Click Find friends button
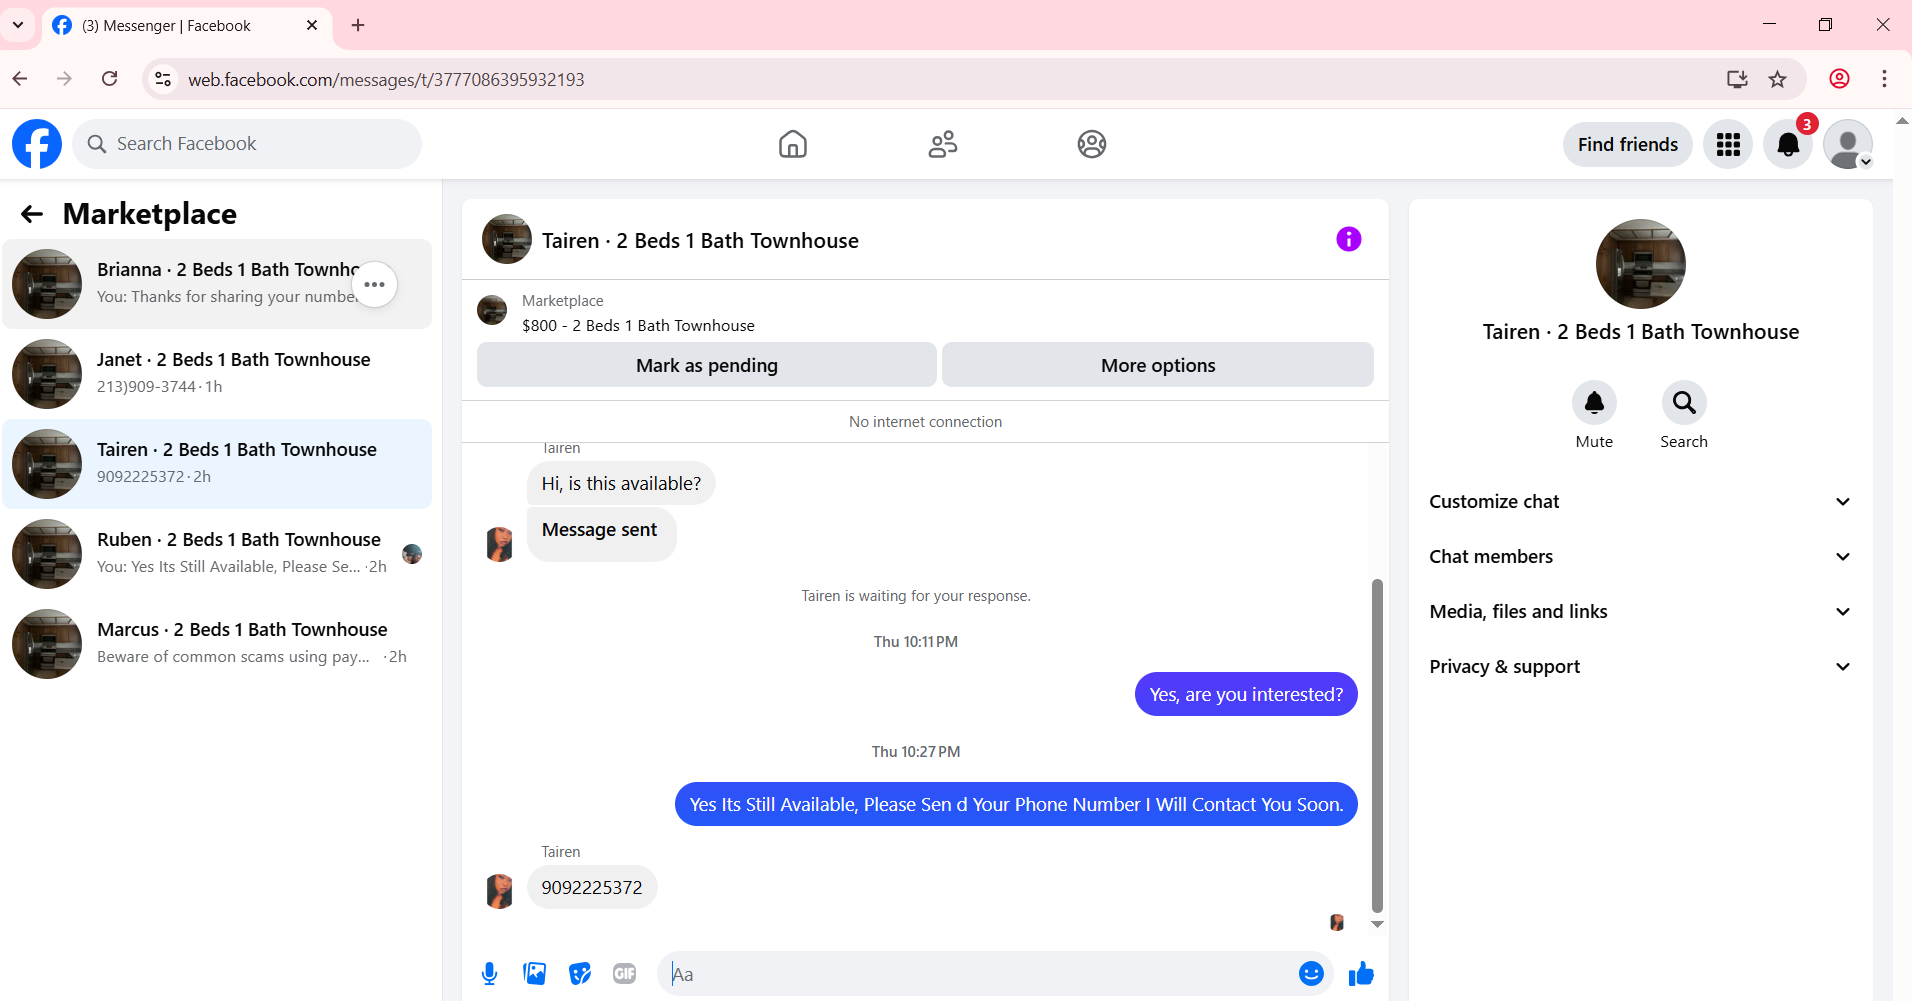This screenshot has height=1001, width=1912. click(1628, 145)
